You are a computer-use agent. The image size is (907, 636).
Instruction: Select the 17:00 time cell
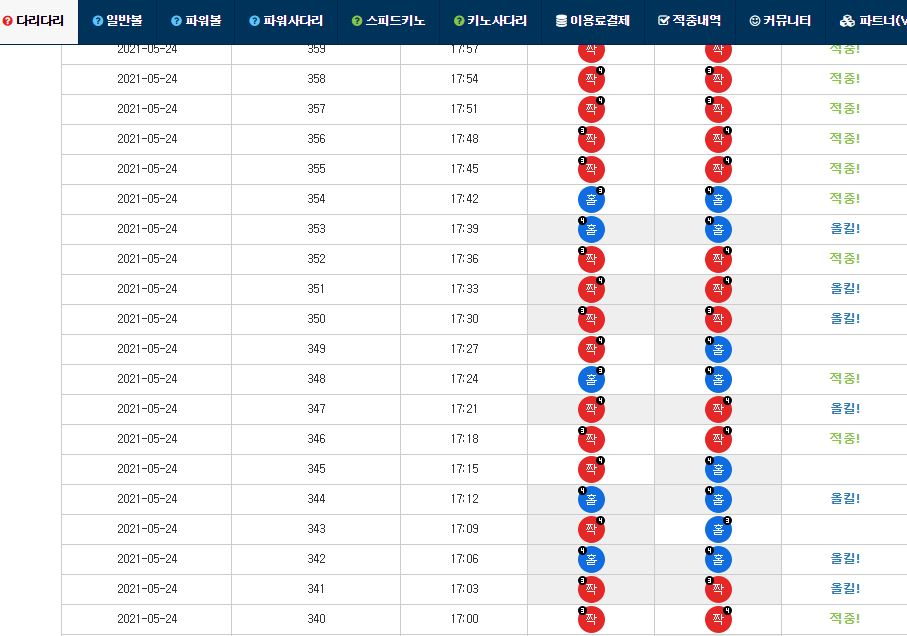coord(464,619)
